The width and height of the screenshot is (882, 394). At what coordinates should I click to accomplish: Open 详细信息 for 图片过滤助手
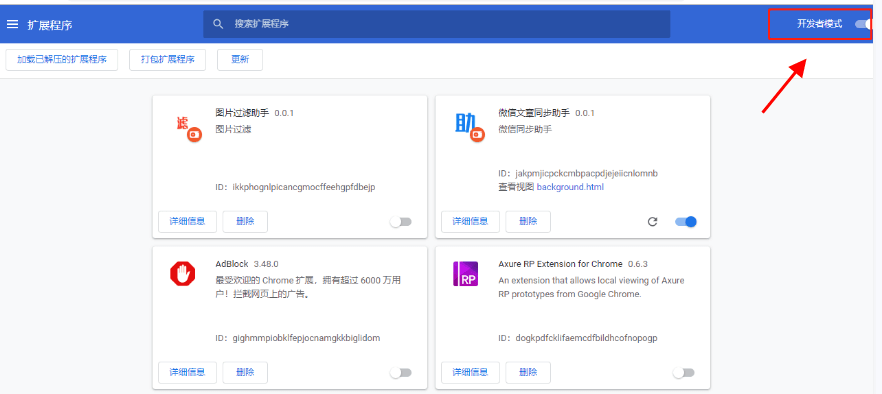[x=187, y=222]
